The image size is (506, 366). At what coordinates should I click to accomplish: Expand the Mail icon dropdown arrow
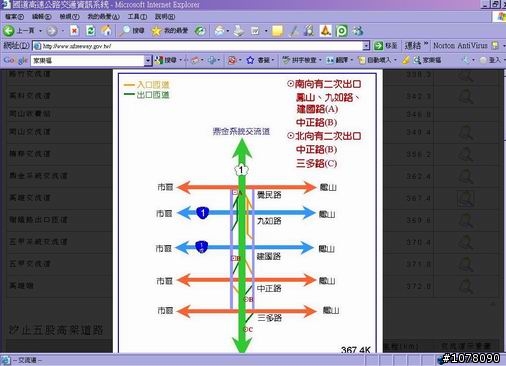pyautogui.click(x=228, y=31)
